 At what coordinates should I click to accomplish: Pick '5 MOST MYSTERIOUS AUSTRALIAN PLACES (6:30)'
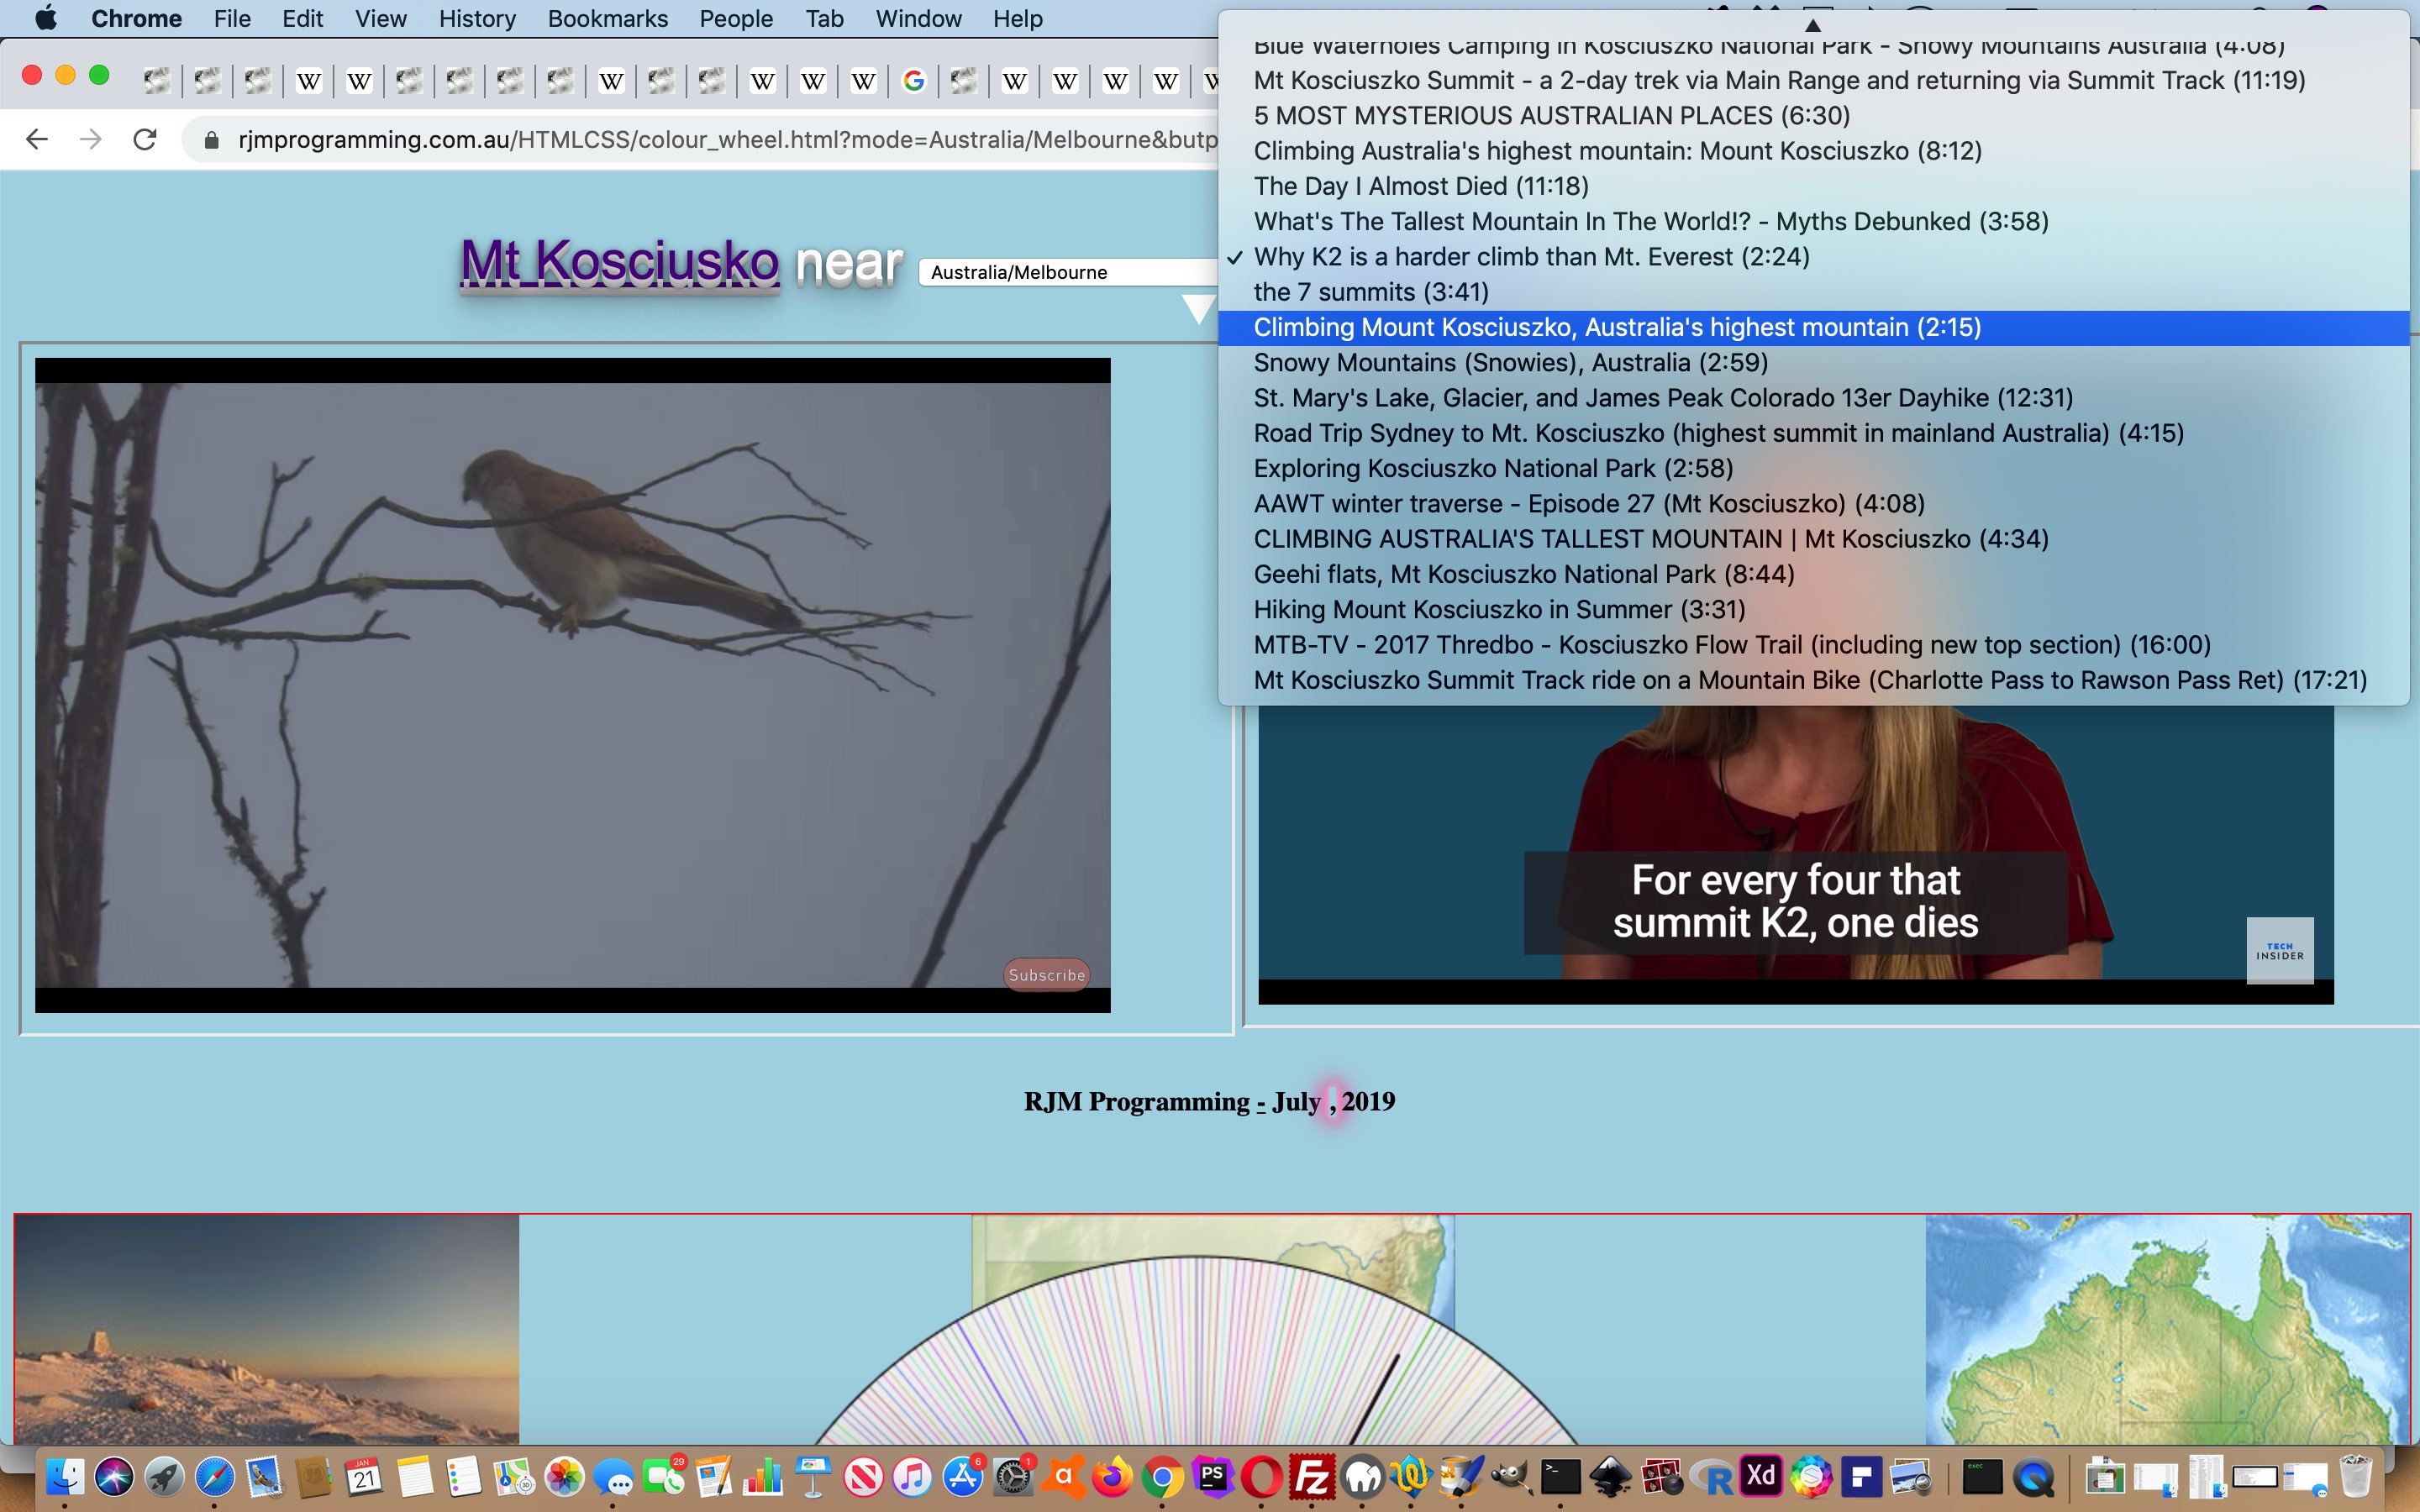(1813, 116)
